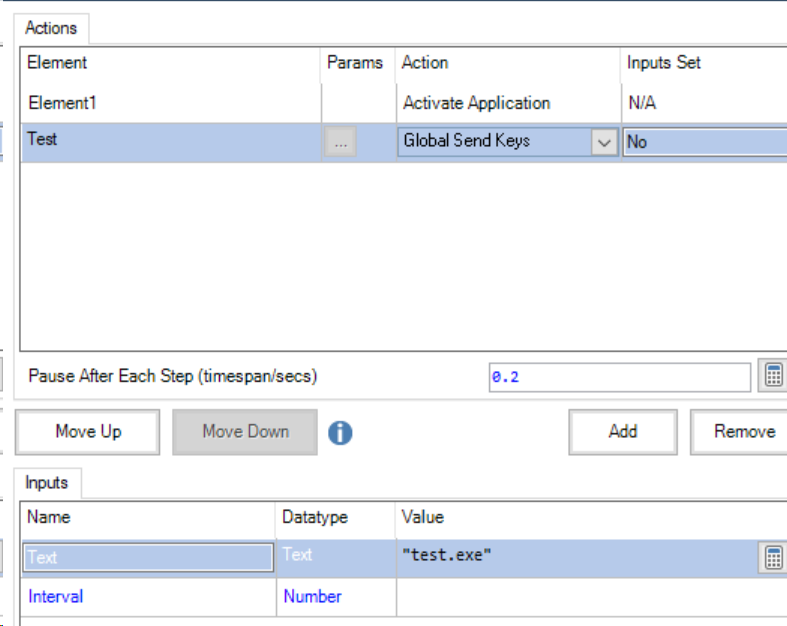Viewport: 787px width, 626px height.
Task: Click Add to create new action
Action: click(x=622, y=432)
